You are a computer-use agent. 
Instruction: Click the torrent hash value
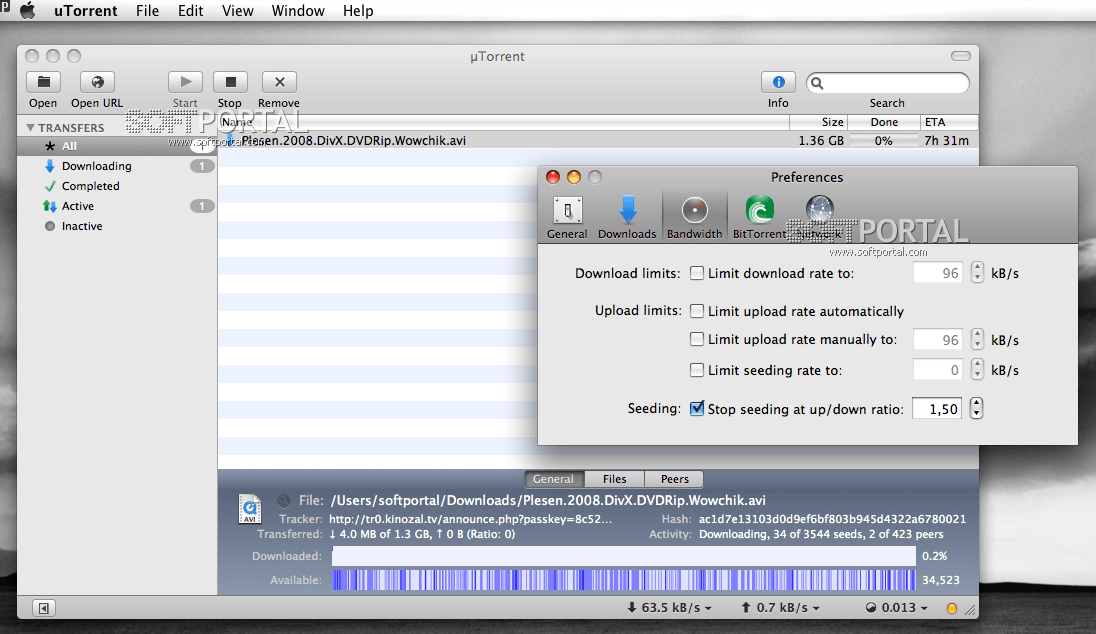(832, 519)
